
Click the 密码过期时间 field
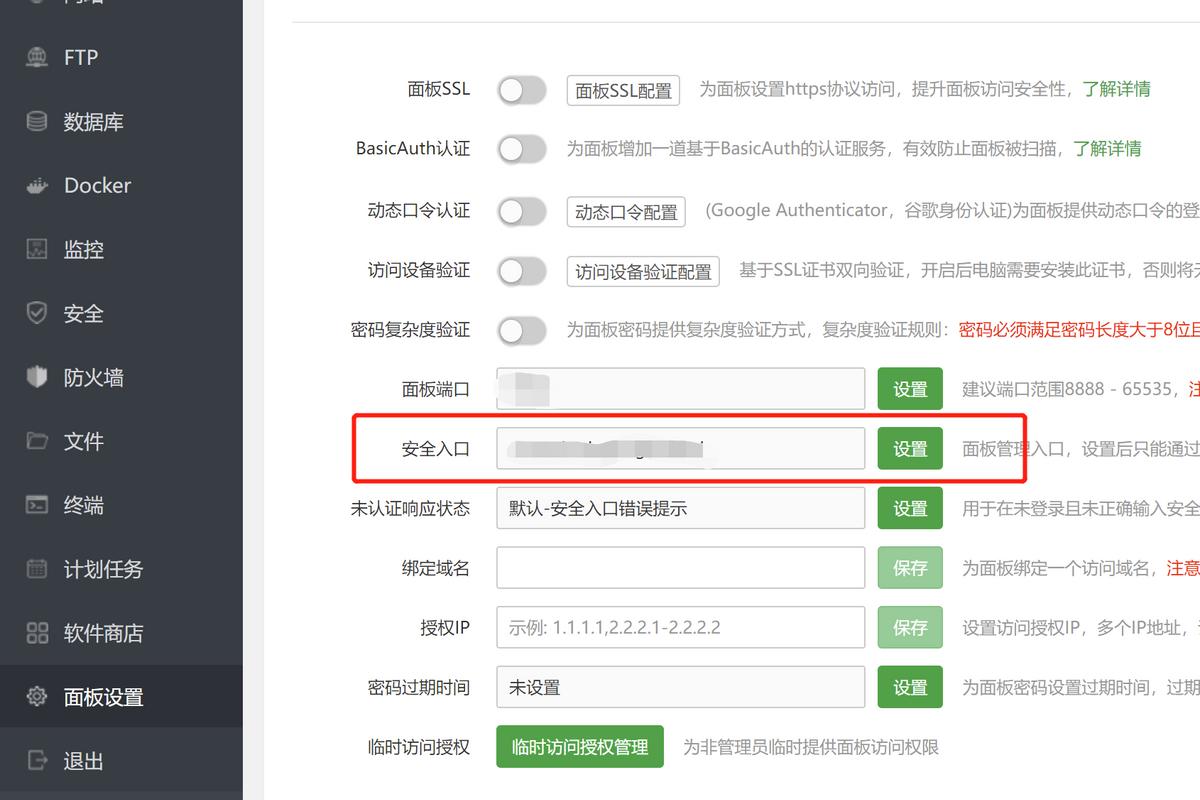point(680,688)
